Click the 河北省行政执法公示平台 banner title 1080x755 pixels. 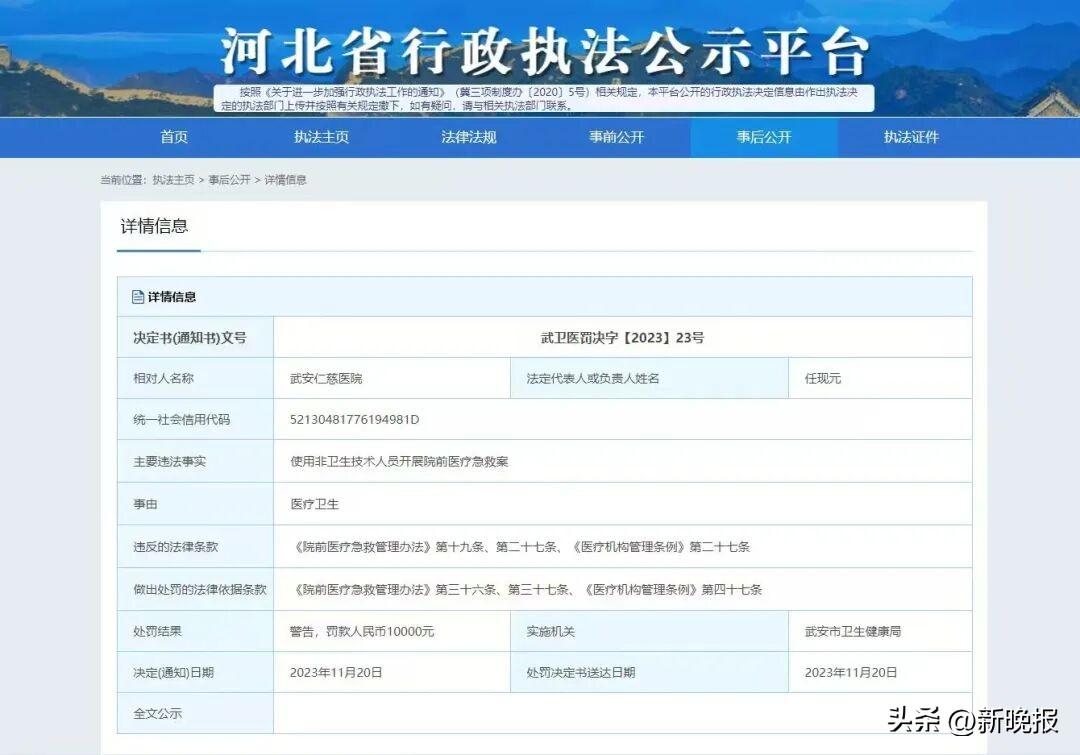(544, 52)
